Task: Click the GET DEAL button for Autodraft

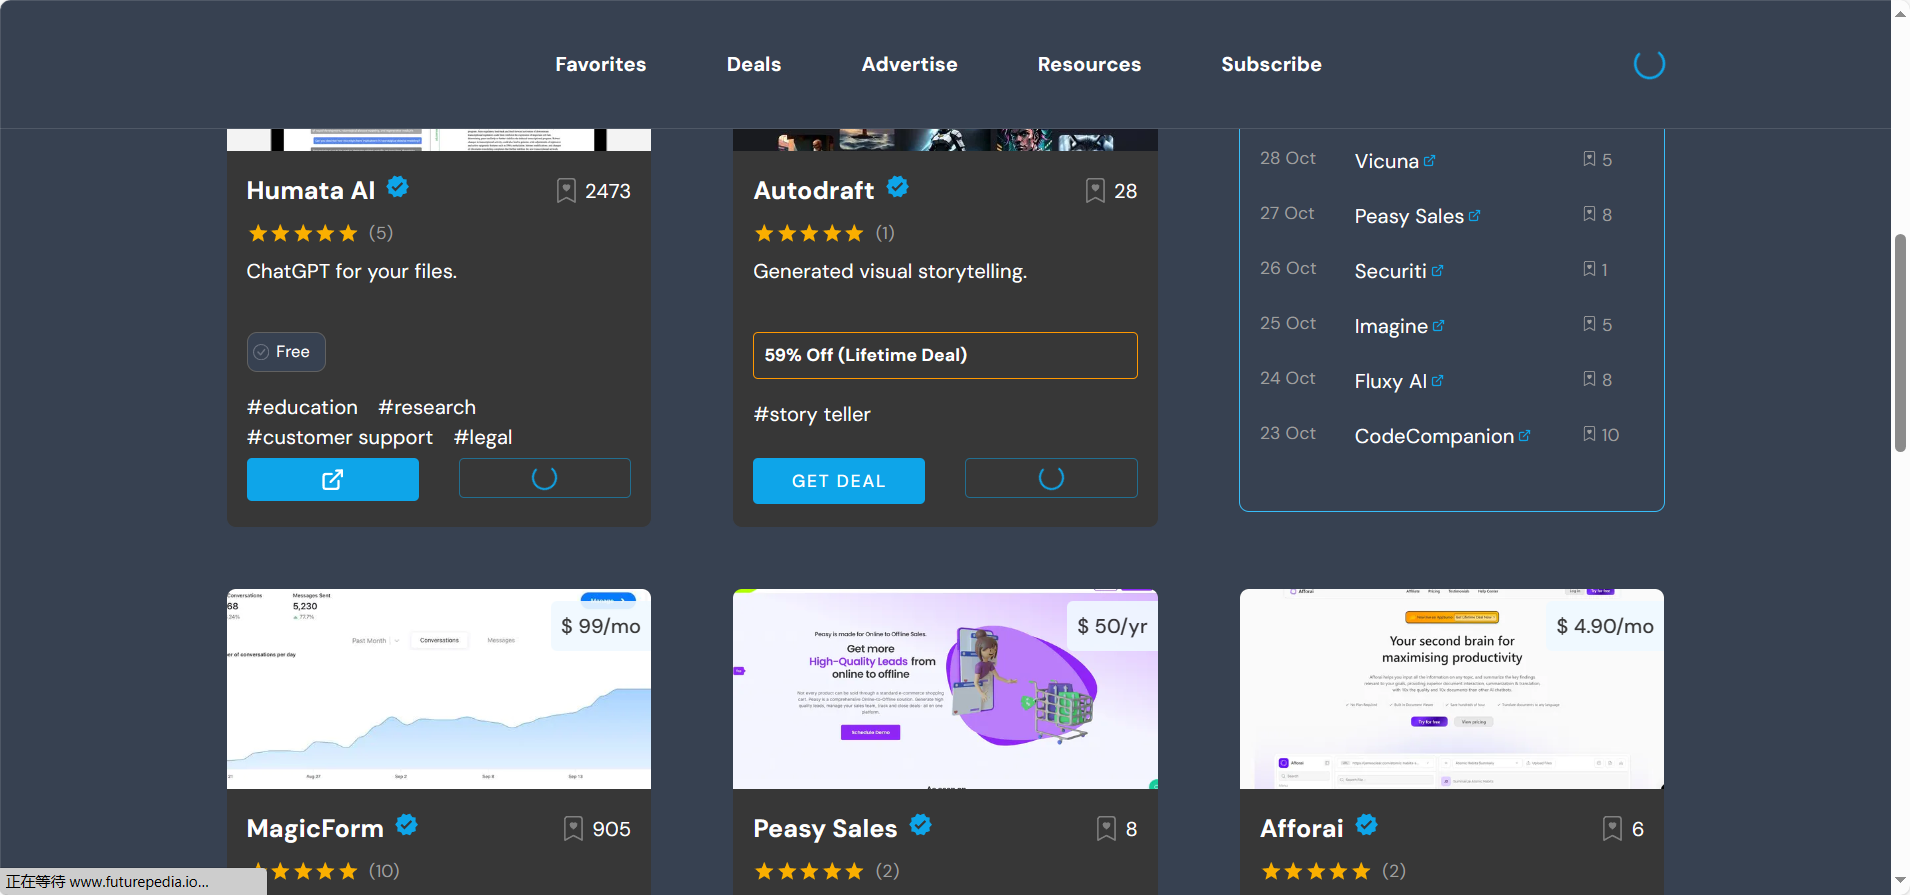Action: 839,481
